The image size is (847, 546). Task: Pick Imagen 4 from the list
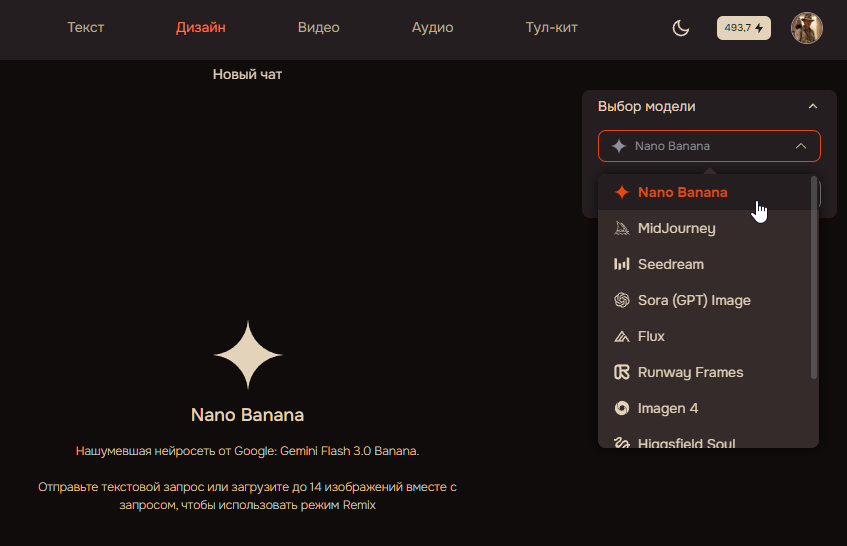(704, 408)
